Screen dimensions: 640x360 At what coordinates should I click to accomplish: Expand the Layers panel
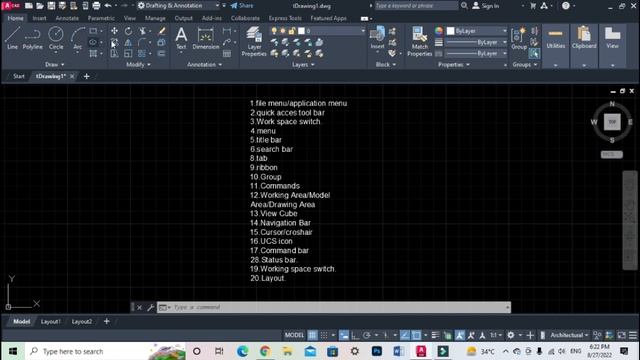tap(303, 64)
